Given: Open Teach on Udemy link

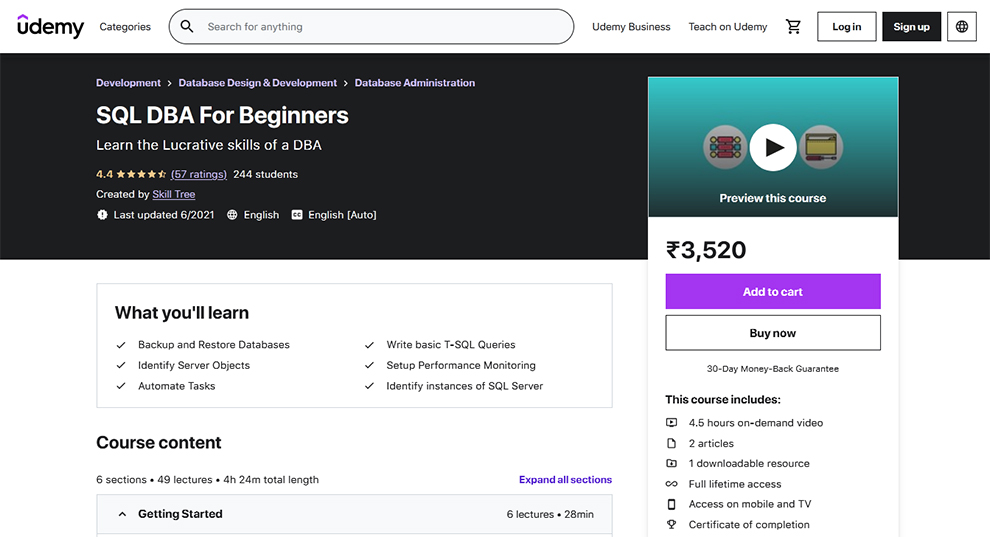Looking at the screenshot, I should pyautogui.click(x=727, y=27).
